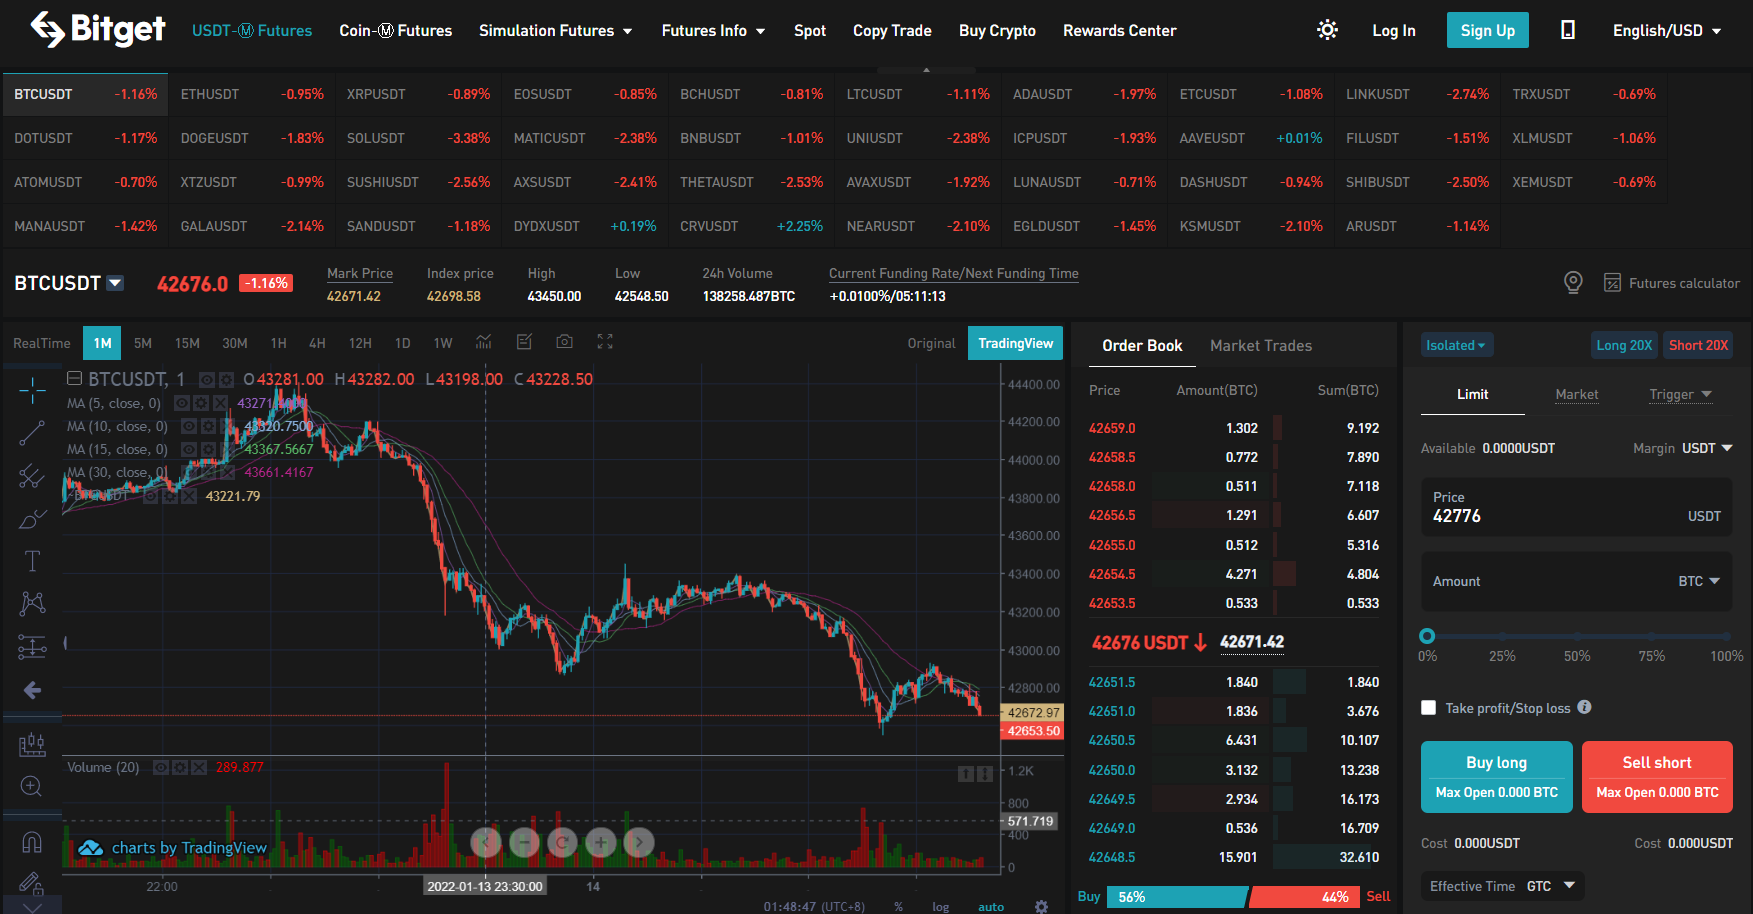Click the back arrow in chart toolbar

[32, 690]
